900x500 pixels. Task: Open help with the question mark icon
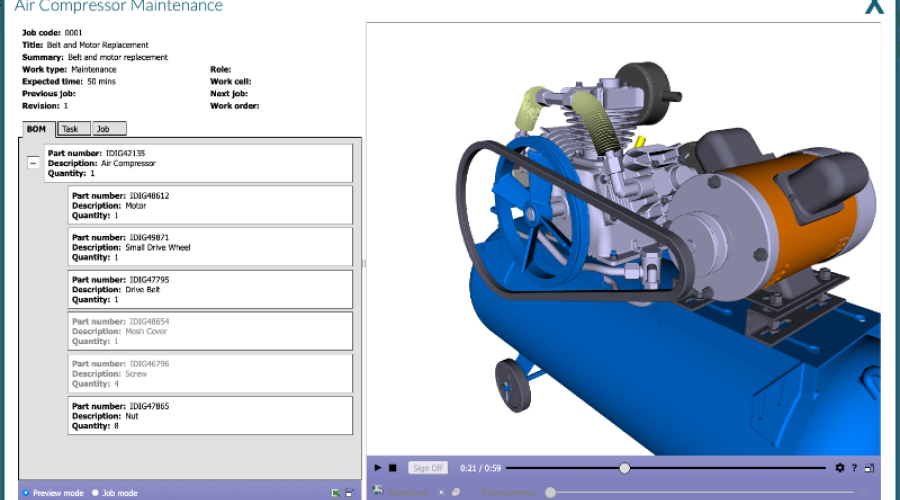coord(855,468)
